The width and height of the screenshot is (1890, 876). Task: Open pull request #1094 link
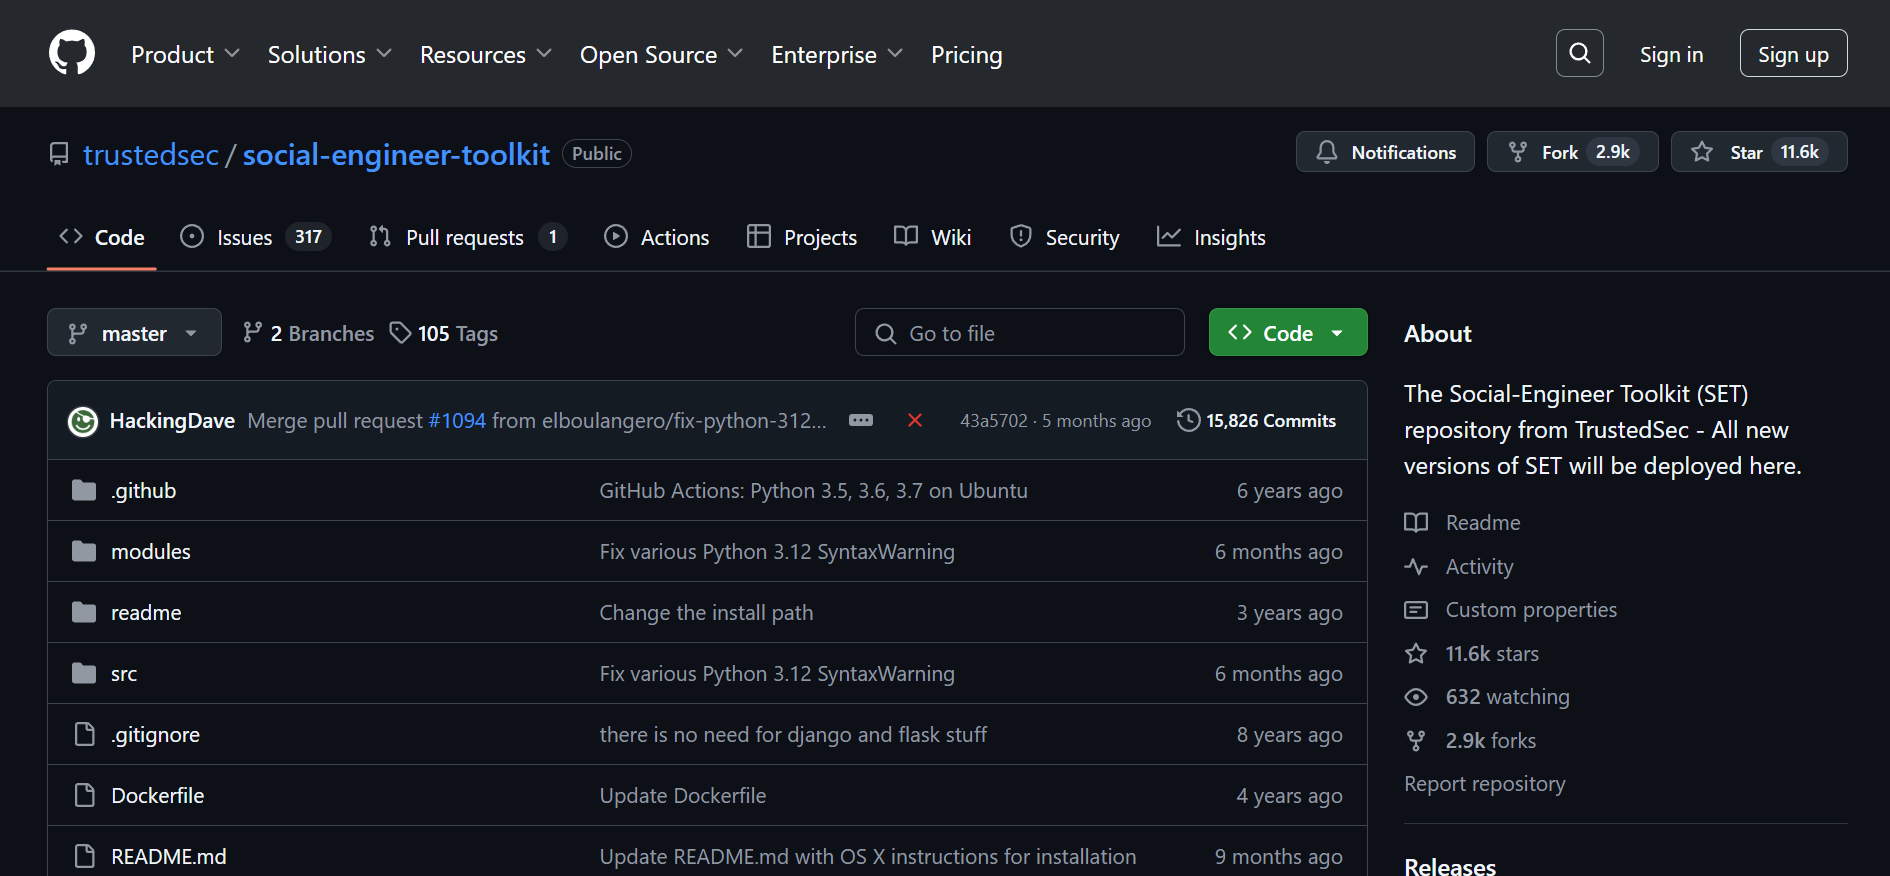pos(457,421)
